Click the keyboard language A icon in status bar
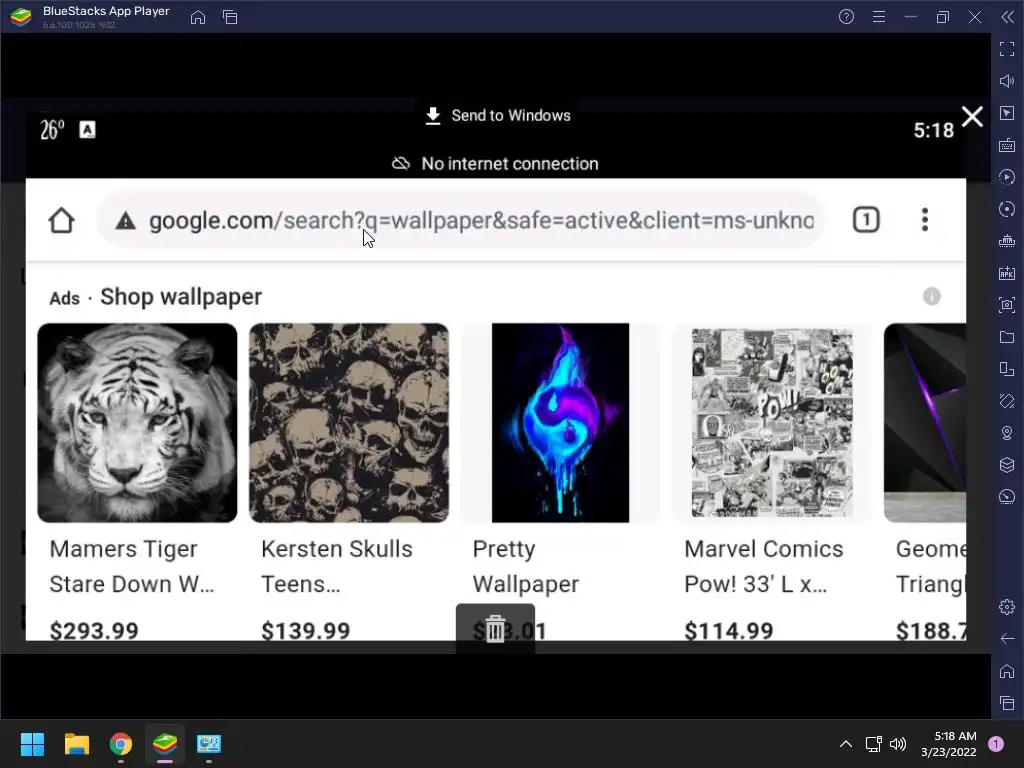 tap(87, 130)
